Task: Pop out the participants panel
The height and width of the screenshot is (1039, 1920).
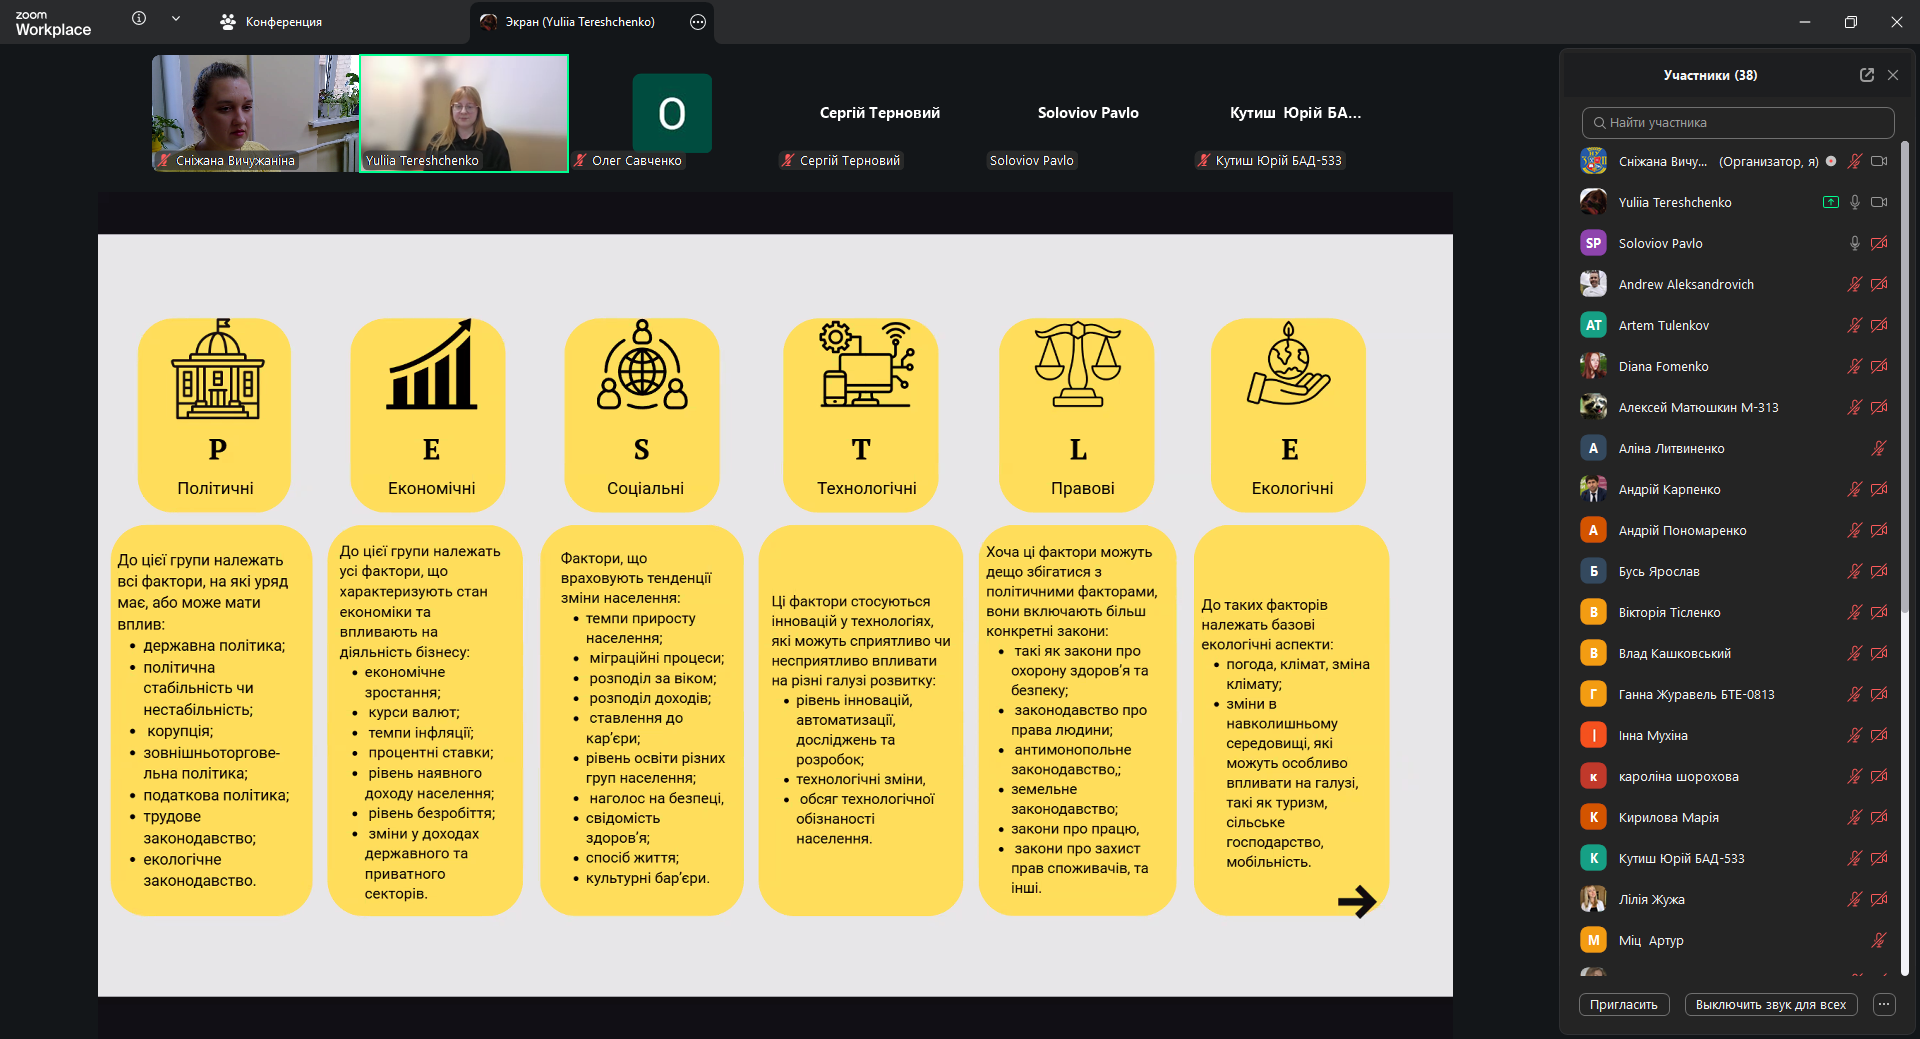Action: (1866, 75)
